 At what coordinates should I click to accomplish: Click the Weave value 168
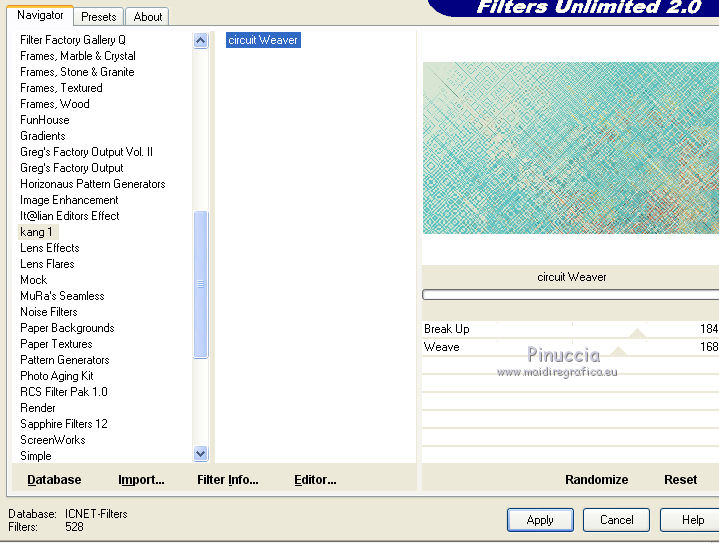tap(709, 347)
